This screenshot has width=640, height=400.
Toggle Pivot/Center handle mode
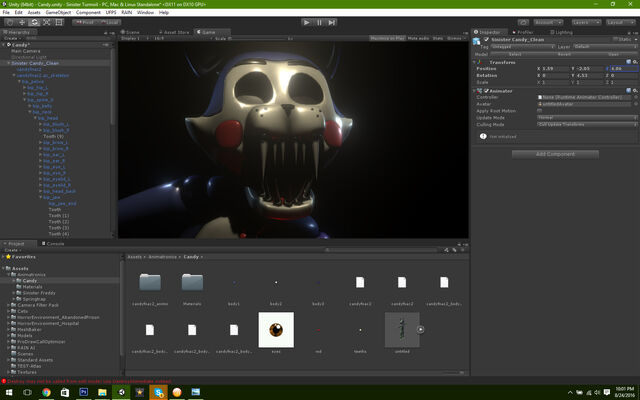click(85, 22)
